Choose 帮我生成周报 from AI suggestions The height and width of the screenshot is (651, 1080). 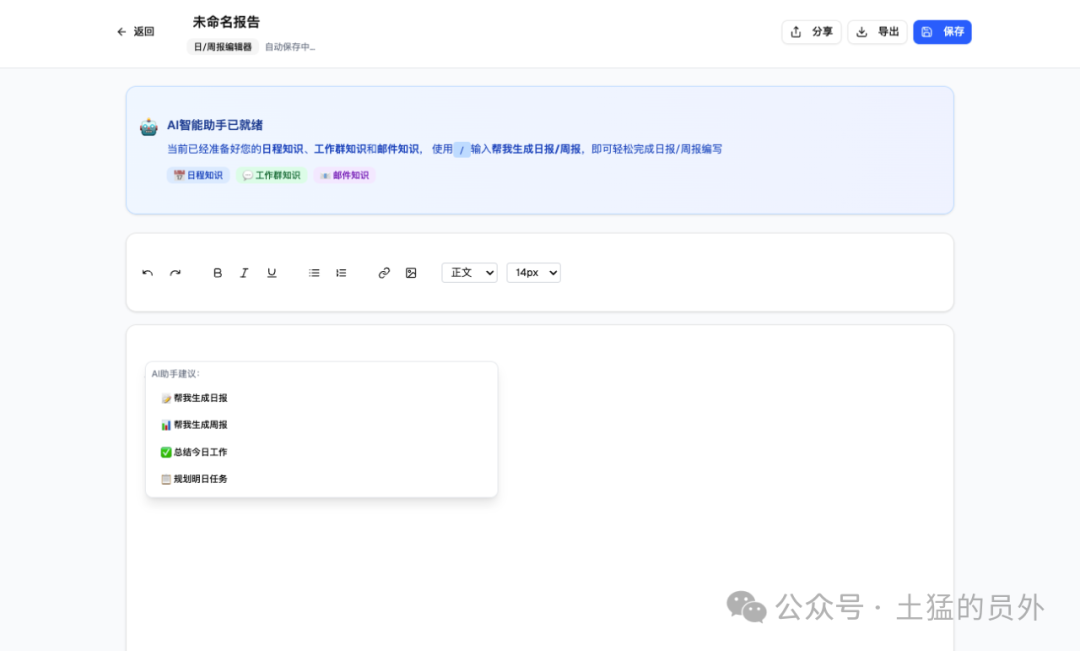tap(321, 425)
